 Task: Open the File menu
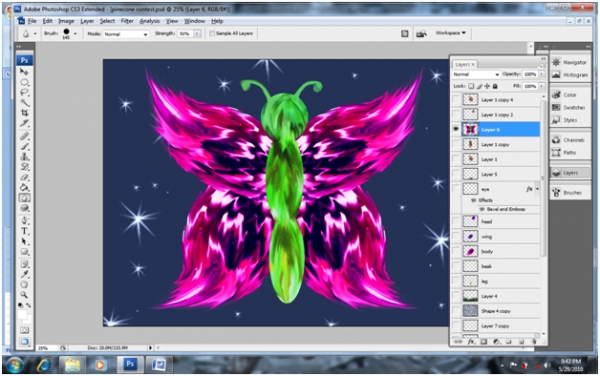32,21
